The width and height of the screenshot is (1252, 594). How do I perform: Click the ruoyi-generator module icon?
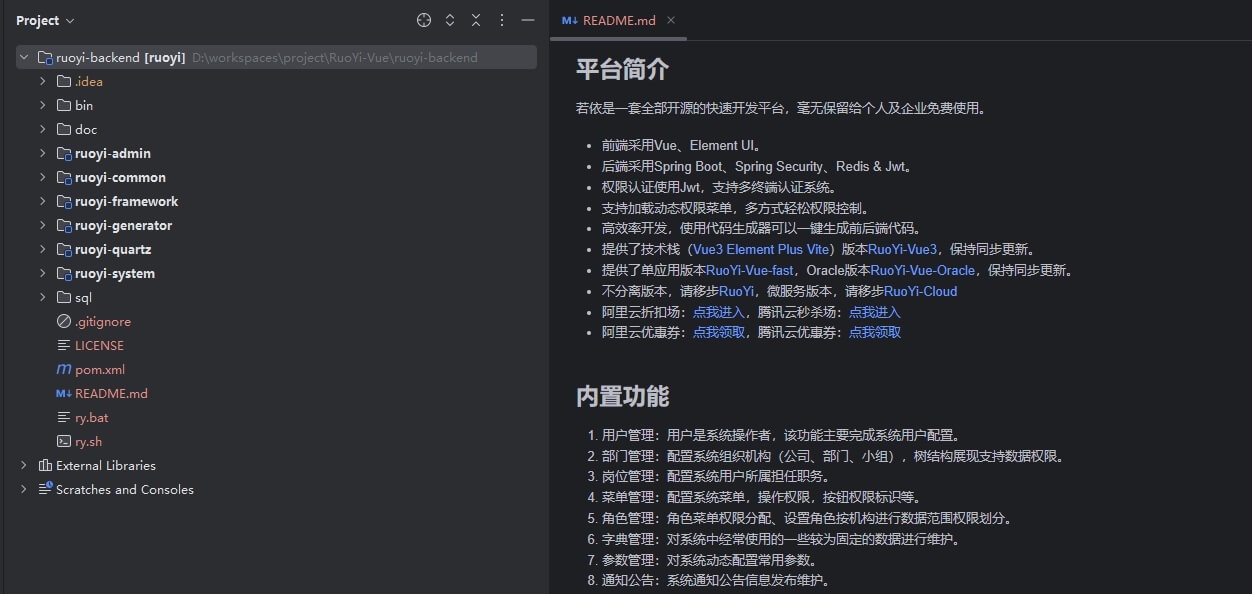coord(64,226)
